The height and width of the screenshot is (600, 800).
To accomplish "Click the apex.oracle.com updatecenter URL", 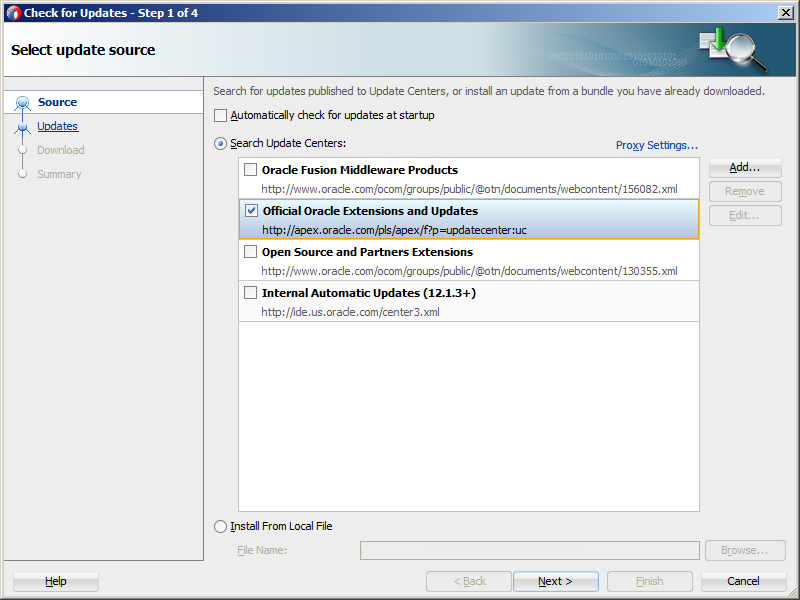I will coord(394,230).
